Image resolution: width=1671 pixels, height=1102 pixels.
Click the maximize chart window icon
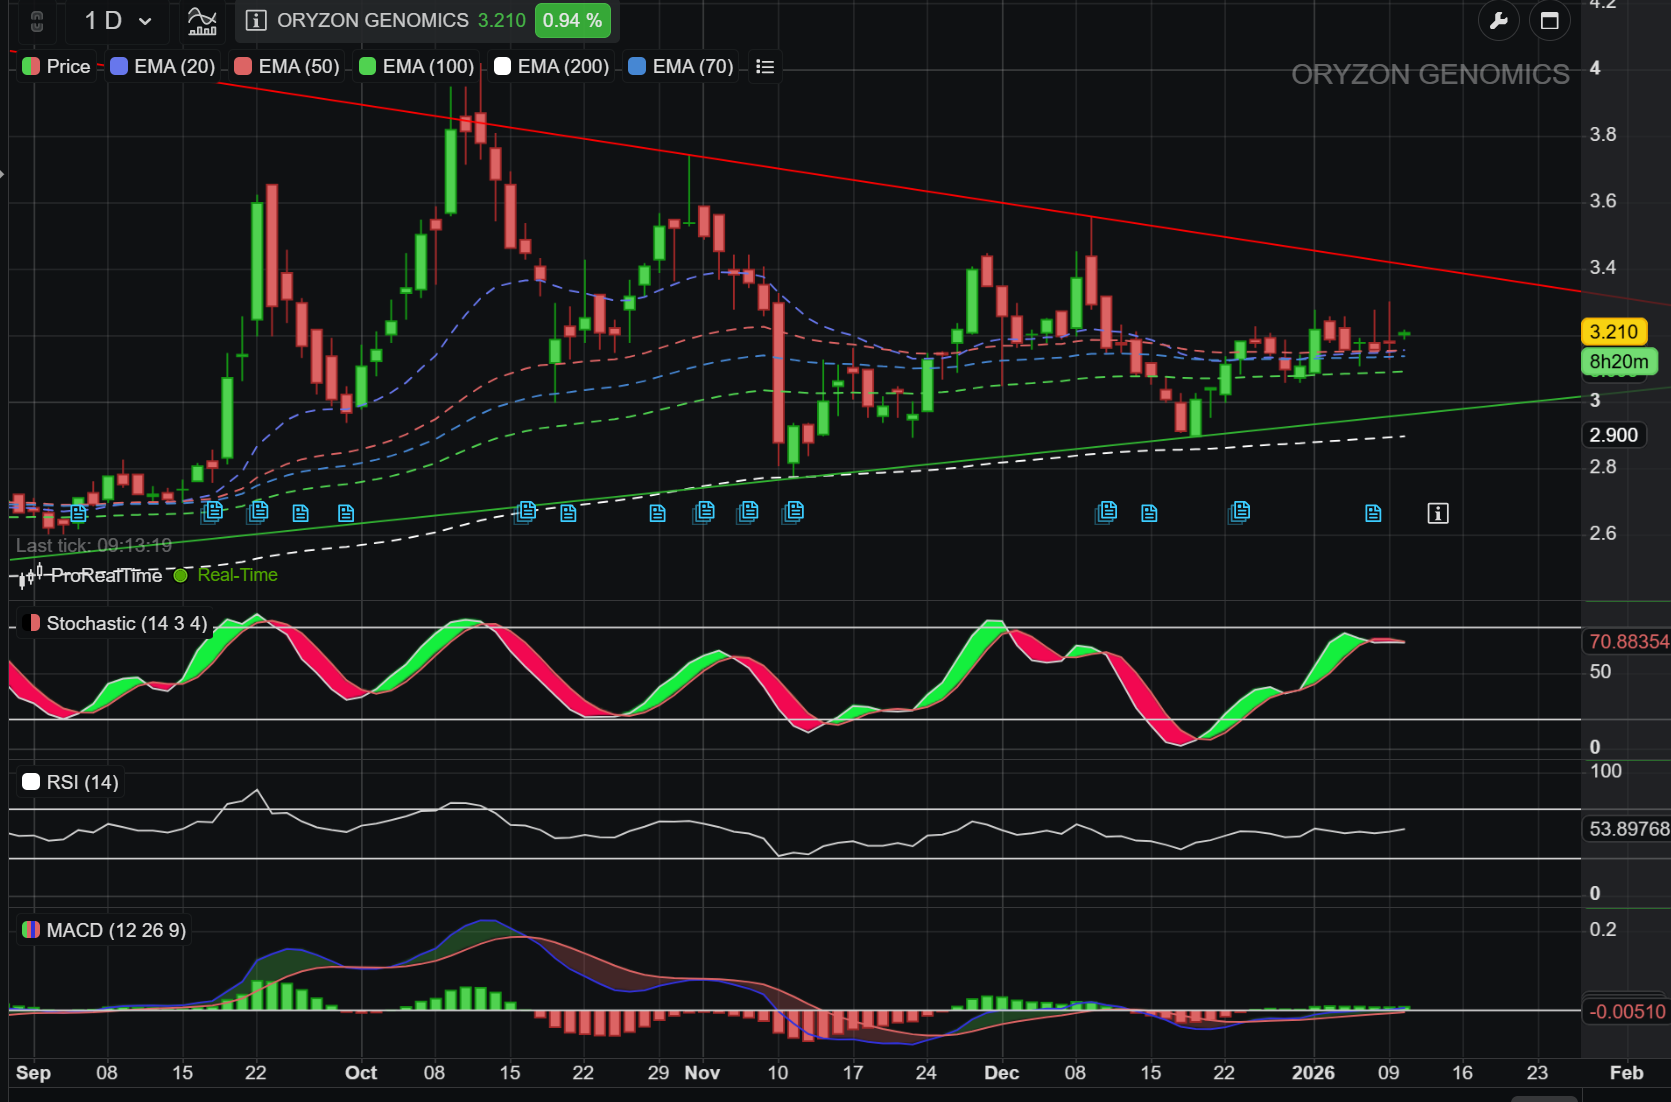1549,21
